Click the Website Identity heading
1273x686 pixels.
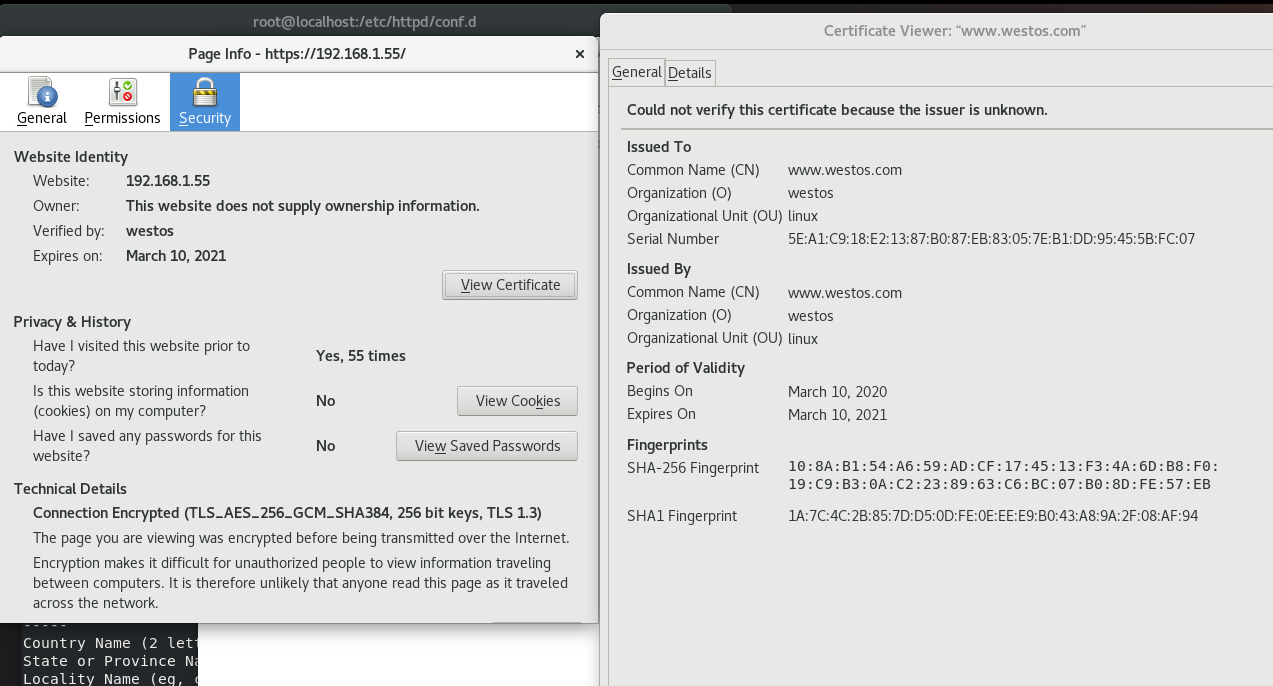[x=71, y=157]
